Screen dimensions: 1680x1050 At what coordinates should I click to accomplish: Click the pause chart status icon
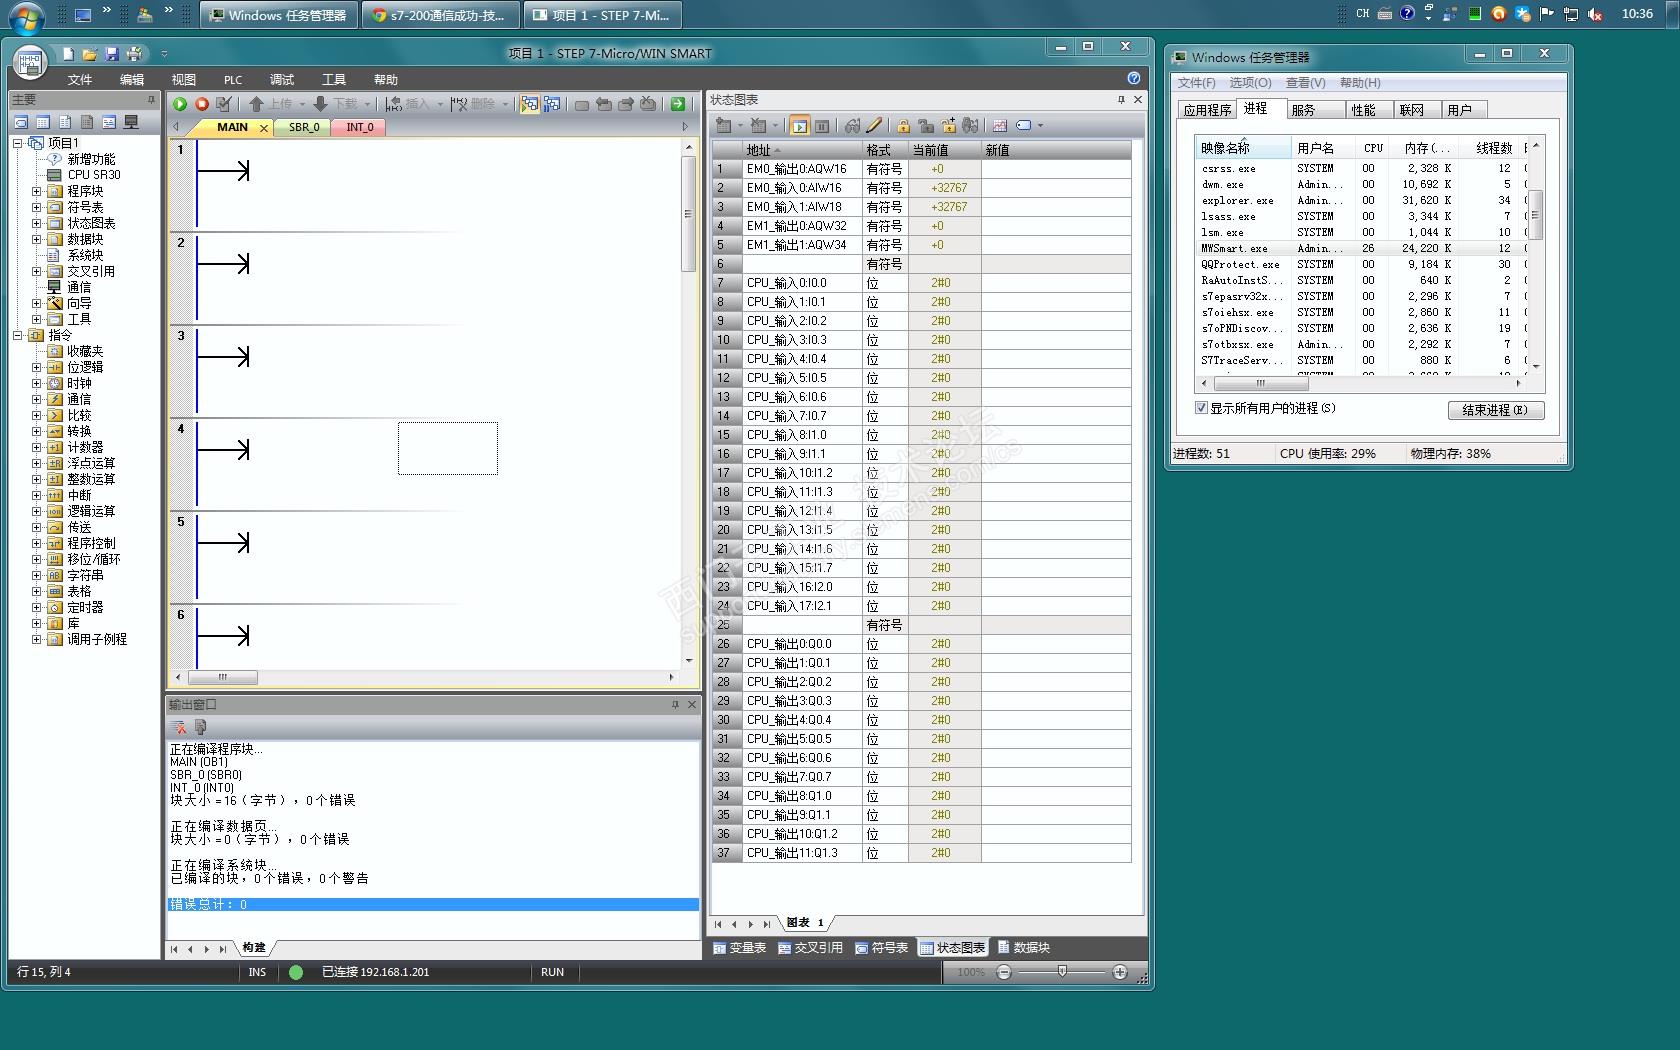point(822,126)
